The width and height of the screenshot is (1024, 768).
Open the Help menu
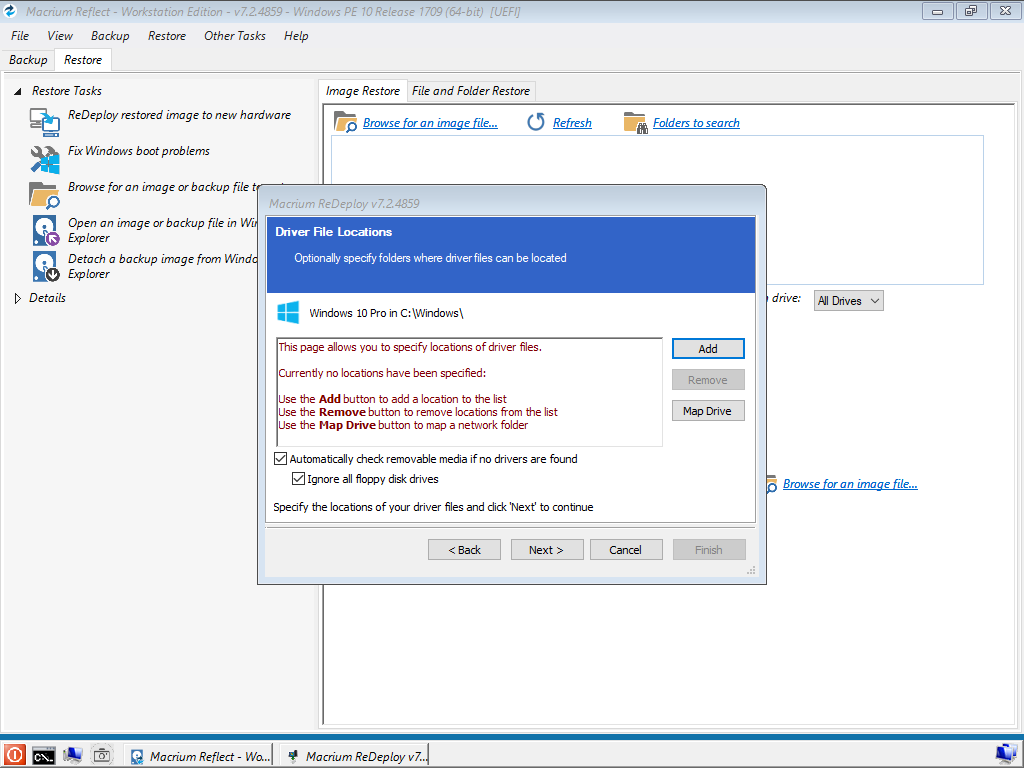tap(296, 36)
